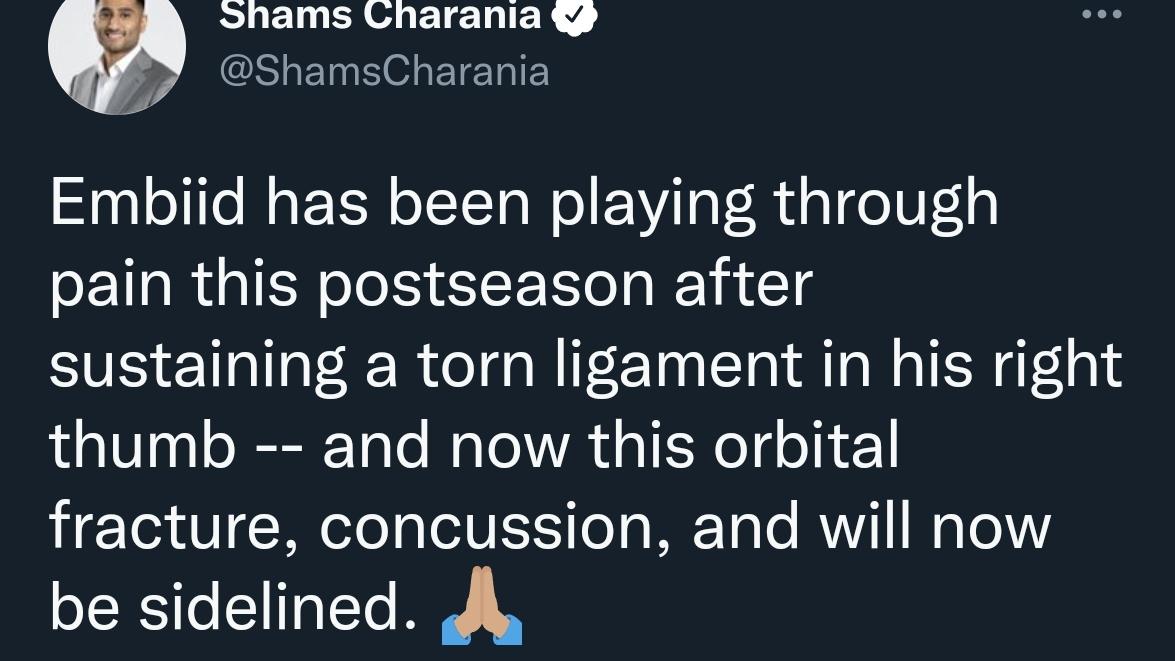Screen dimensions: 1175x661
Task: Visit the @ShamsCharania handle
Action: tap(384, 71)
